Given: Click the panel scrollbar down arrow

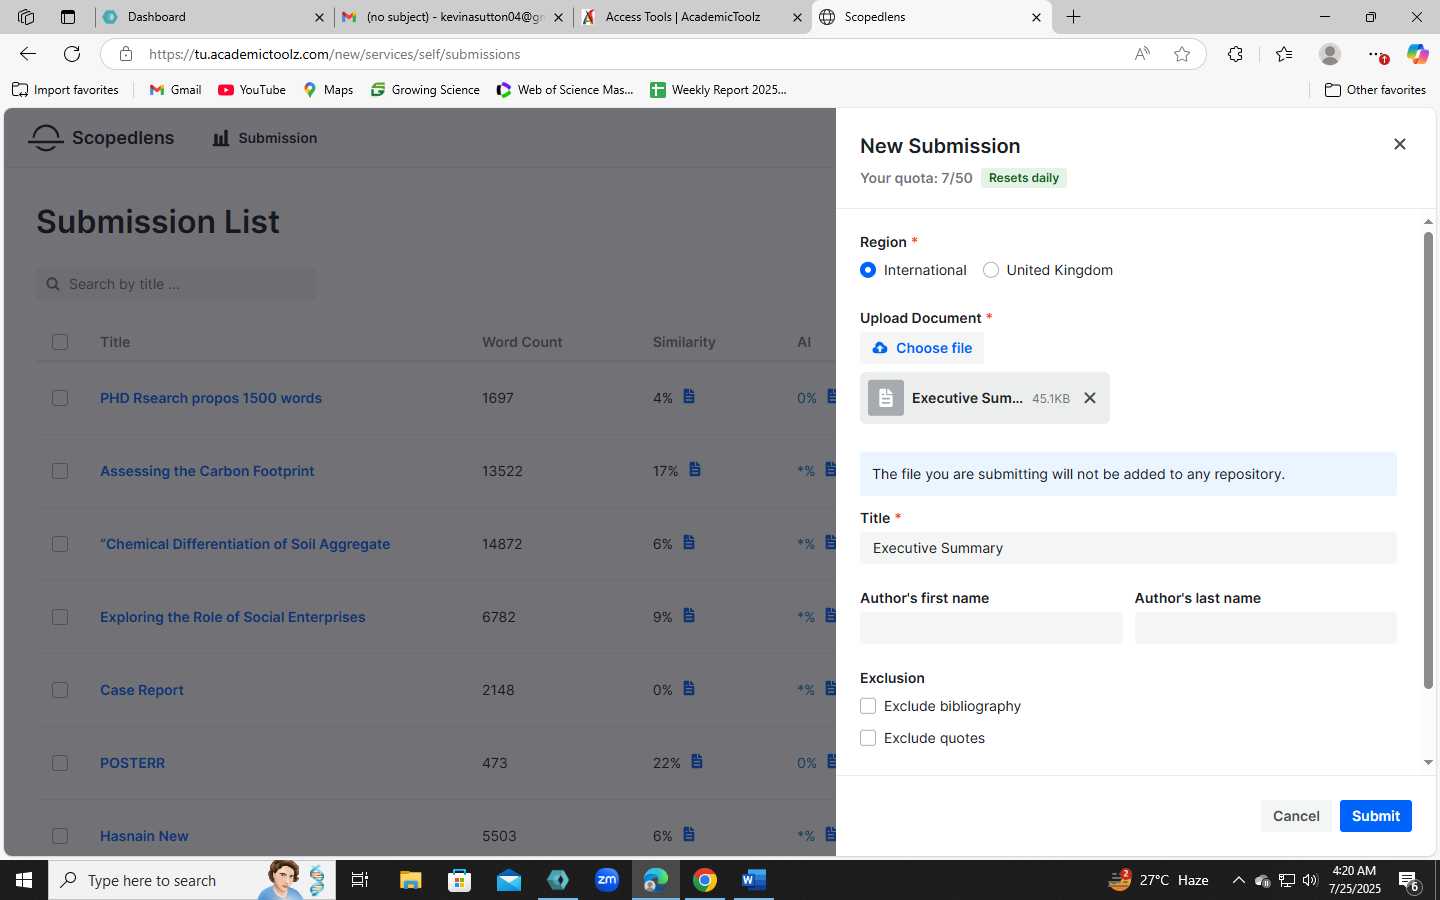Looking at the screenshot, I should [1428, 762].
